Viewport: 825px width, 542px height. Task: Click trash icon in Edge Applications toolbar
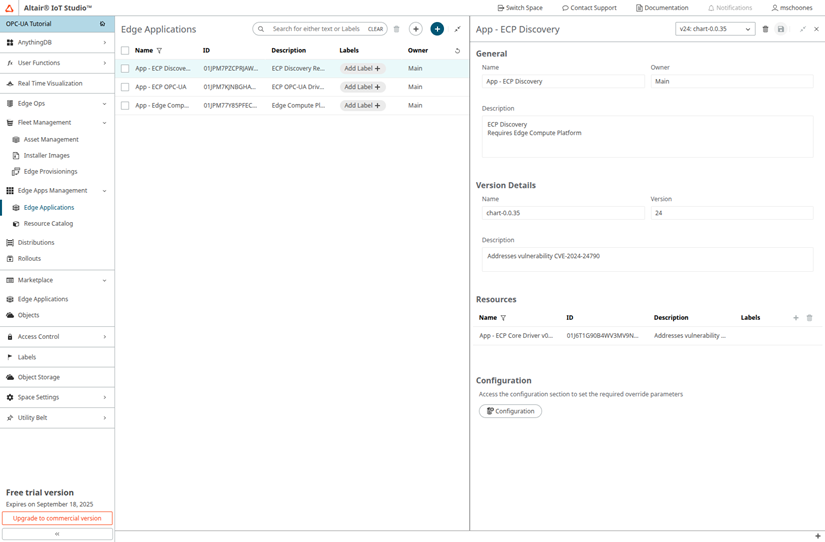pyautogui.click(x=397, y=29)
